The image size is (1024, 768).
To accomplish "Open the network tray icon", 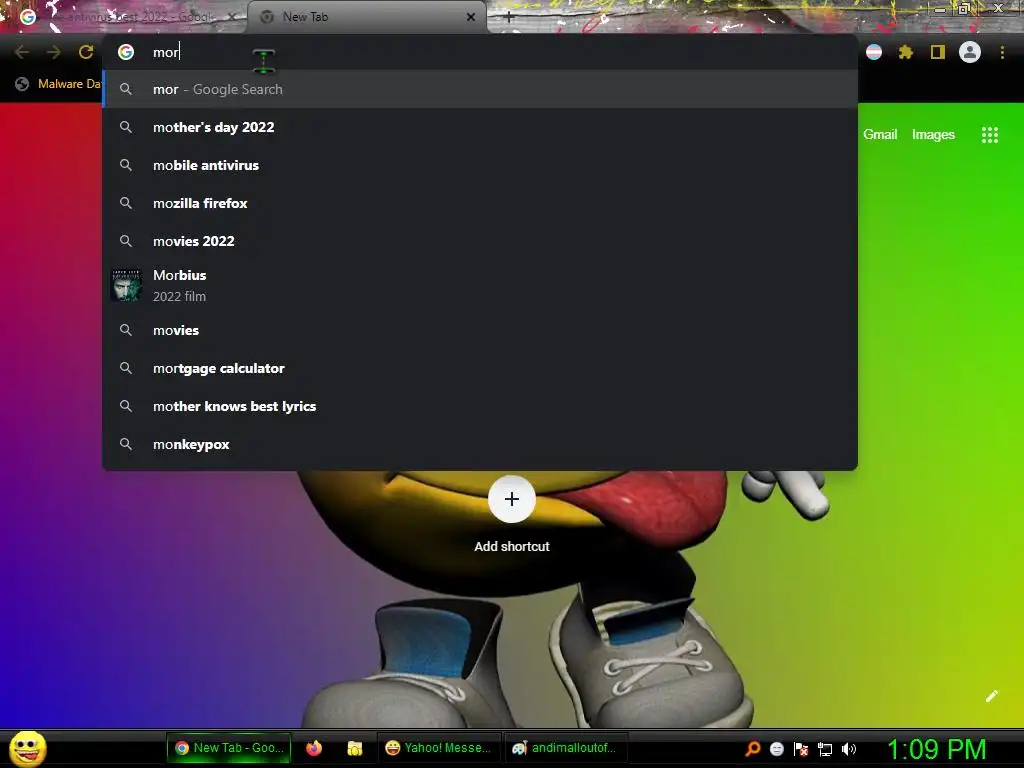I will pyautogui.click(x=825, y=749).
